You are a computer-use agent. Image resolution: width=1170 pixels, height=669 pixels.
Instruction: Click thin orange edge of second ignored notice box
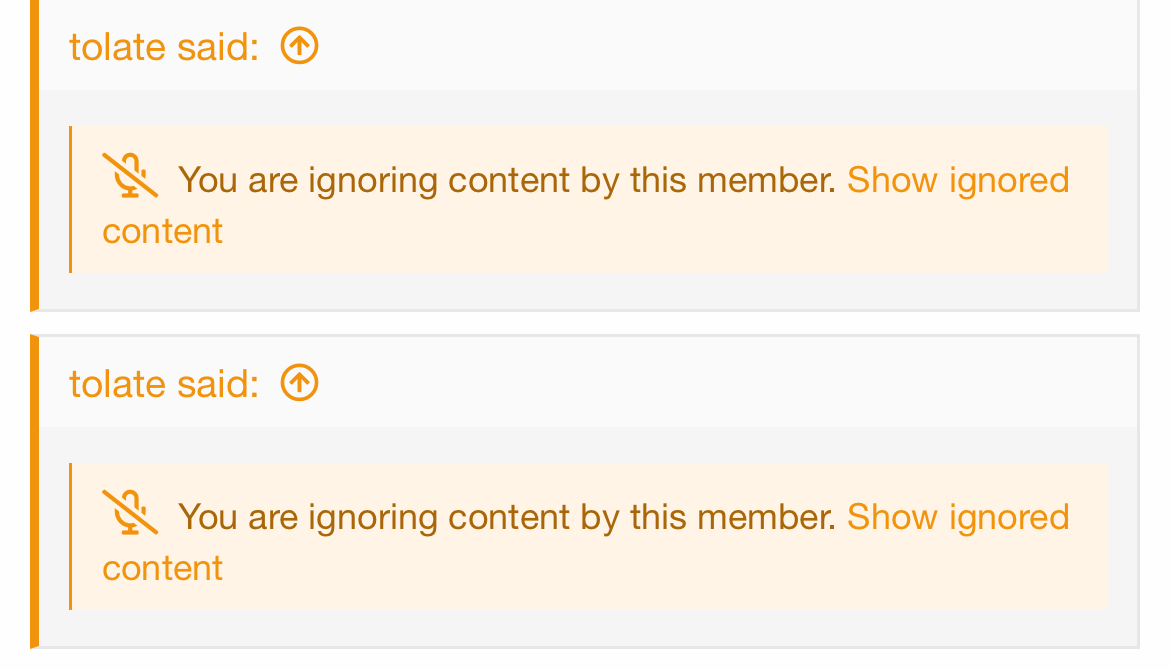[x=70, y=536]
